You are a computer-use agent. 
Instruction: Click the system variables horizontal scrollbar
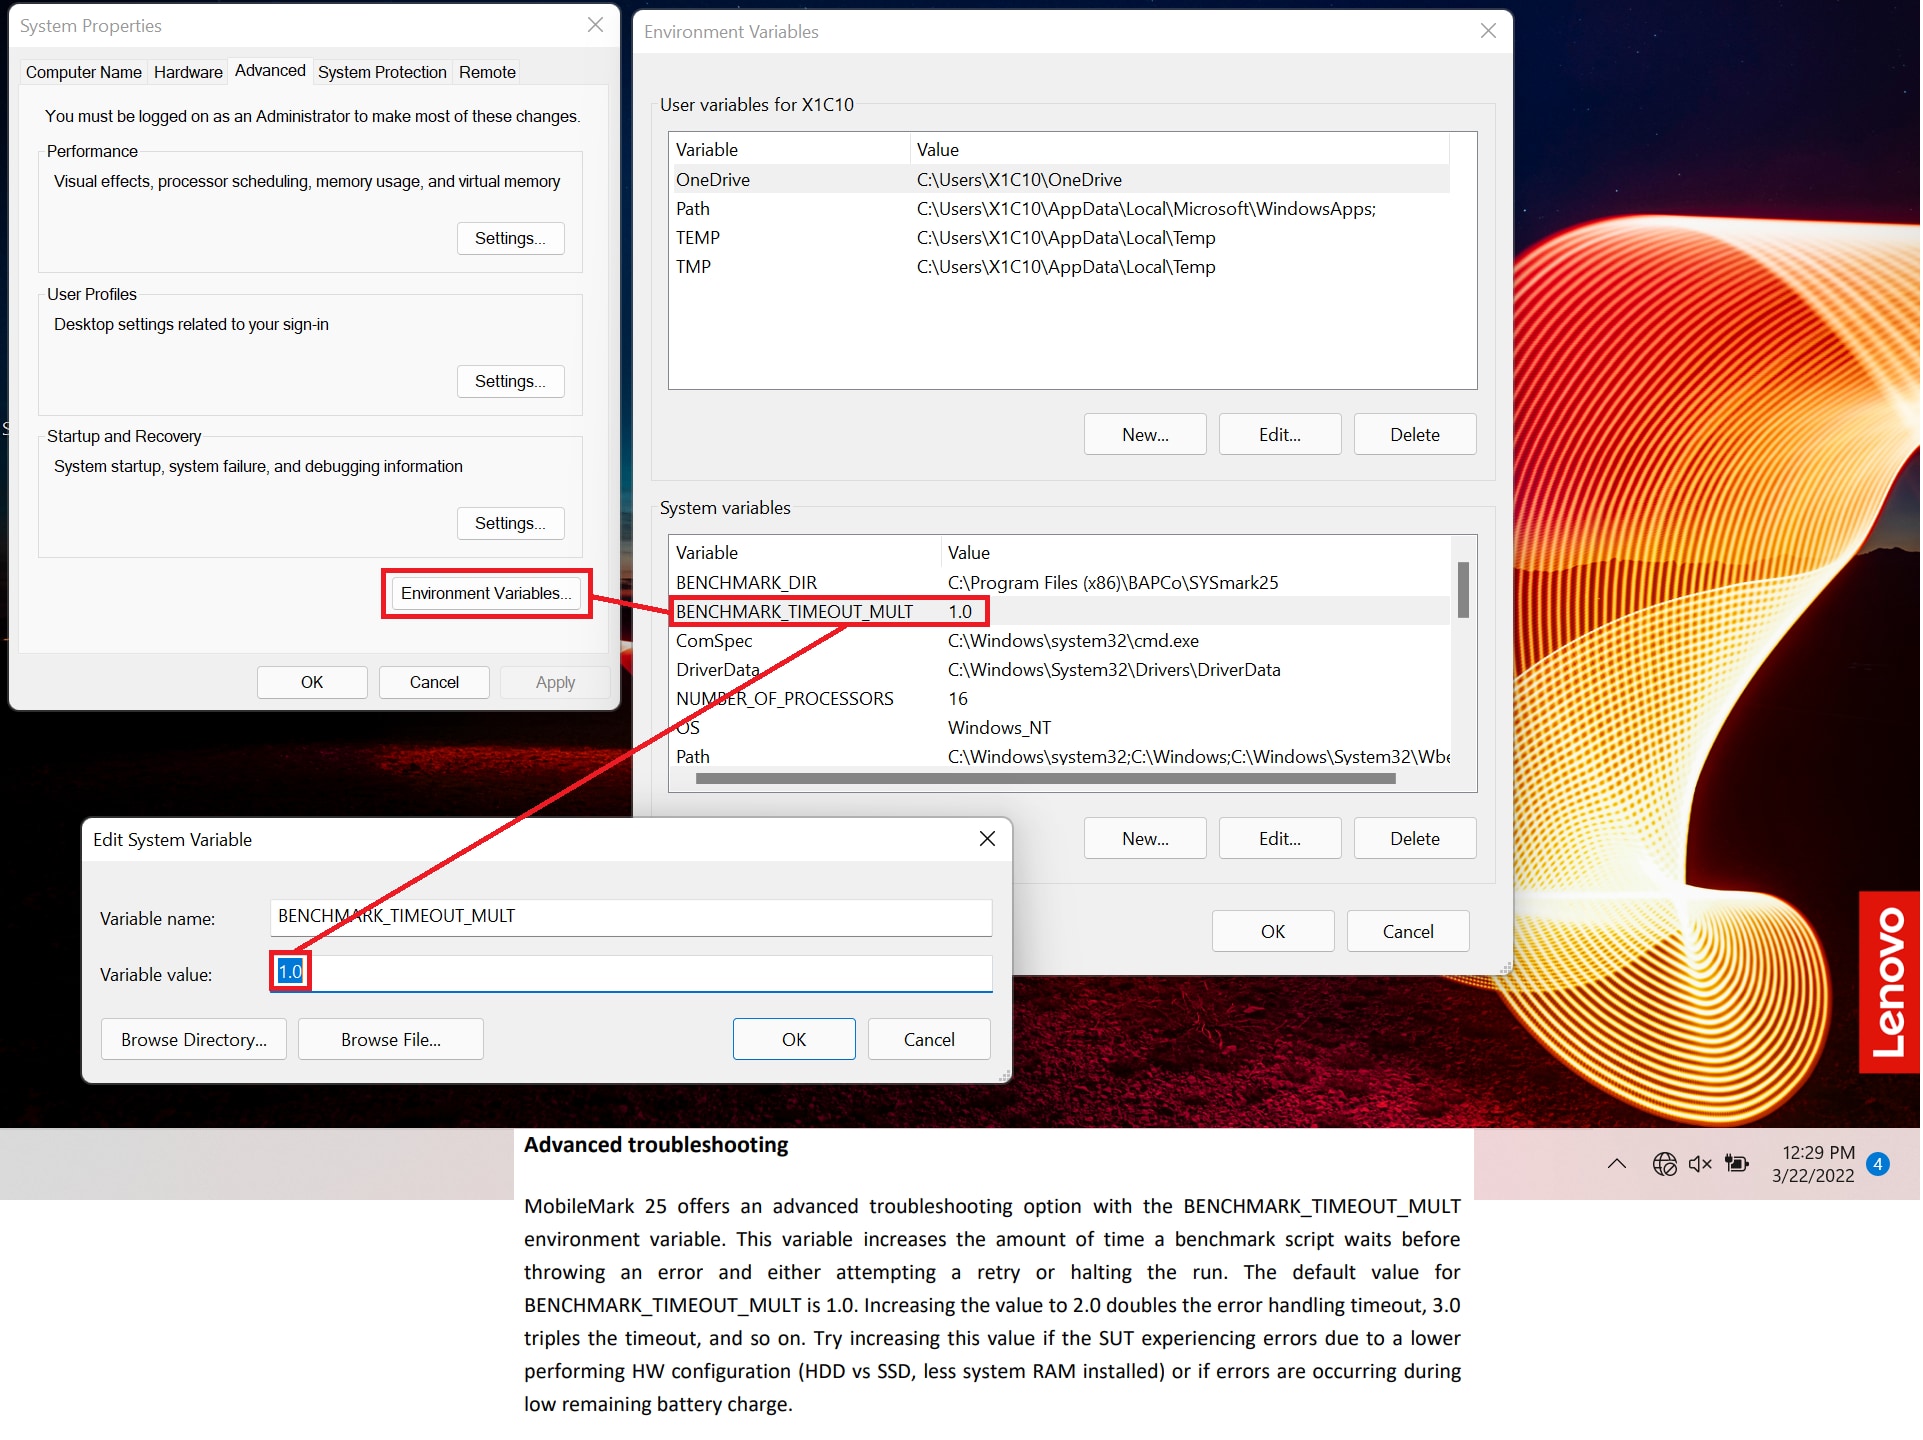point(1045,779)
